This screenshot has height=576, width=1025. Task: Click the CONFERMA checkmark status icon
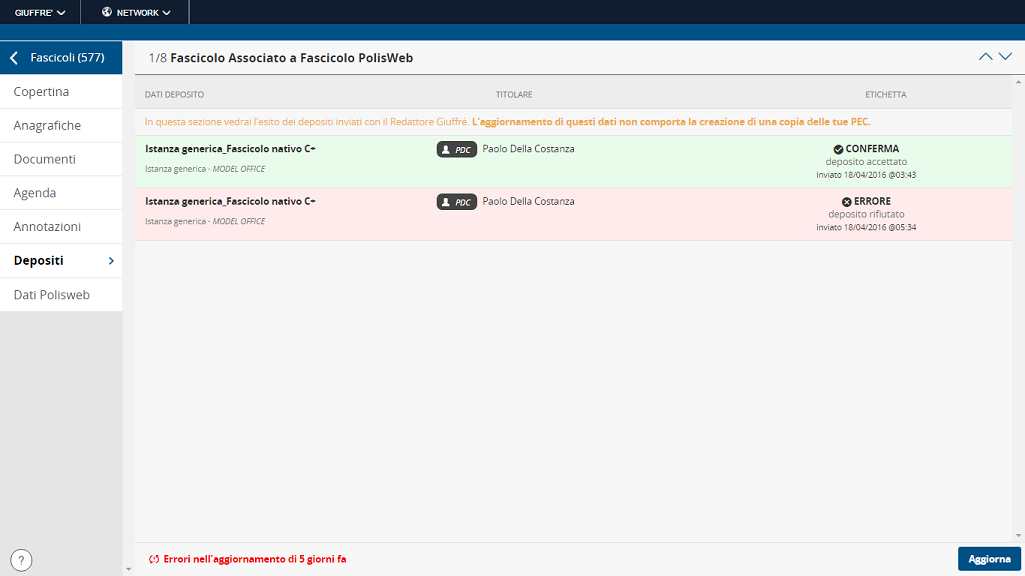pos(838,149)
